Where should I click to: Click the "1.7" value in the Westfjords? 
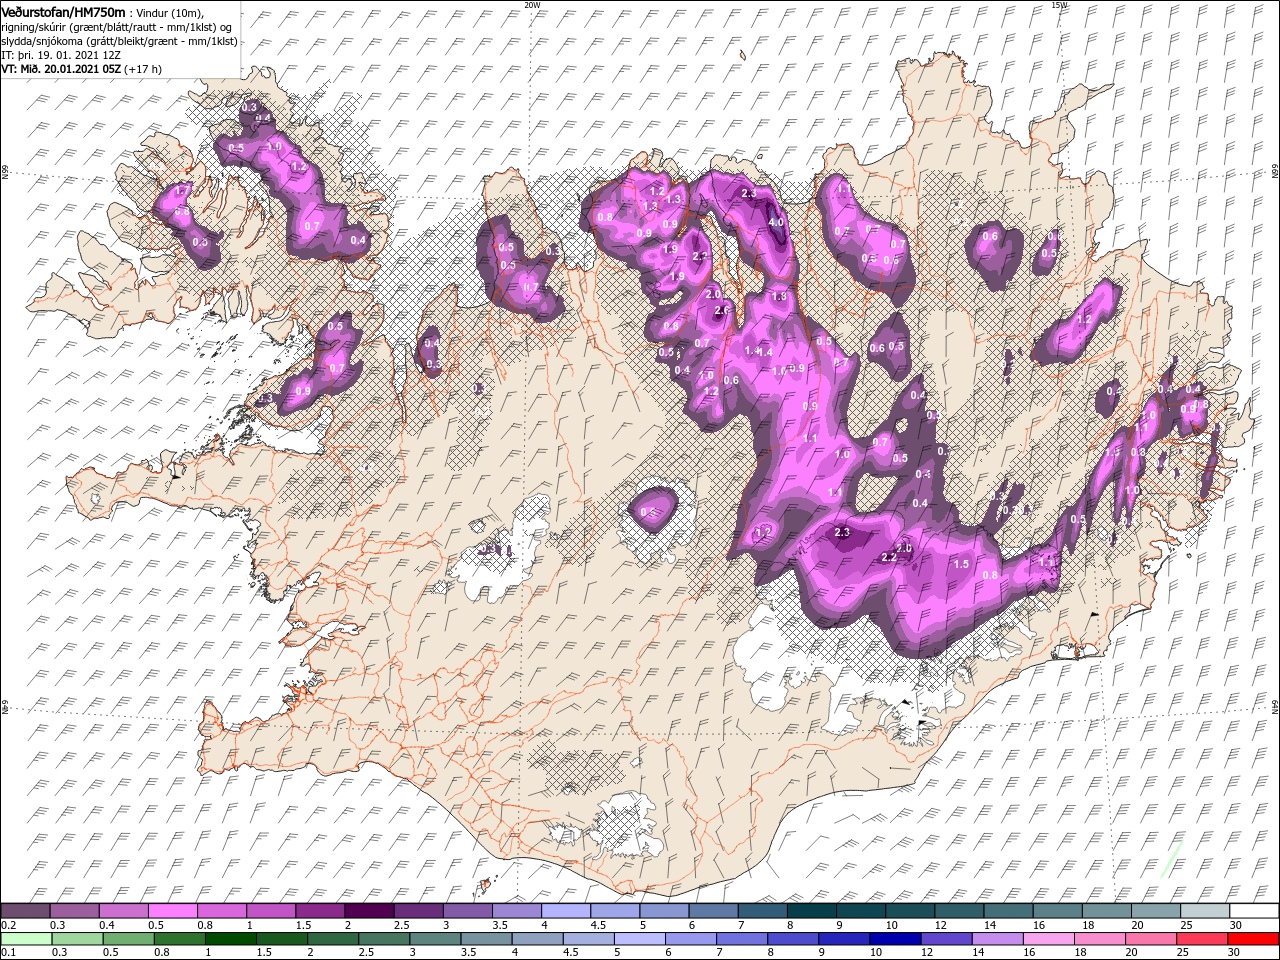tap(181, 190)
